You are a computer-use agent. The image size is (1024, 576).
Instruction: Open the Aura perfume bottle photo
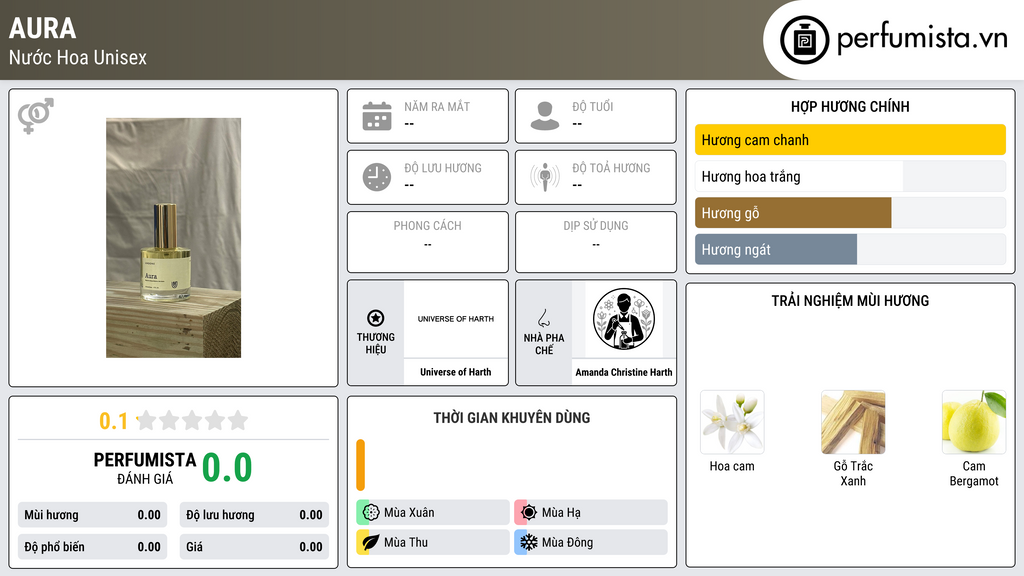point(174,238)
